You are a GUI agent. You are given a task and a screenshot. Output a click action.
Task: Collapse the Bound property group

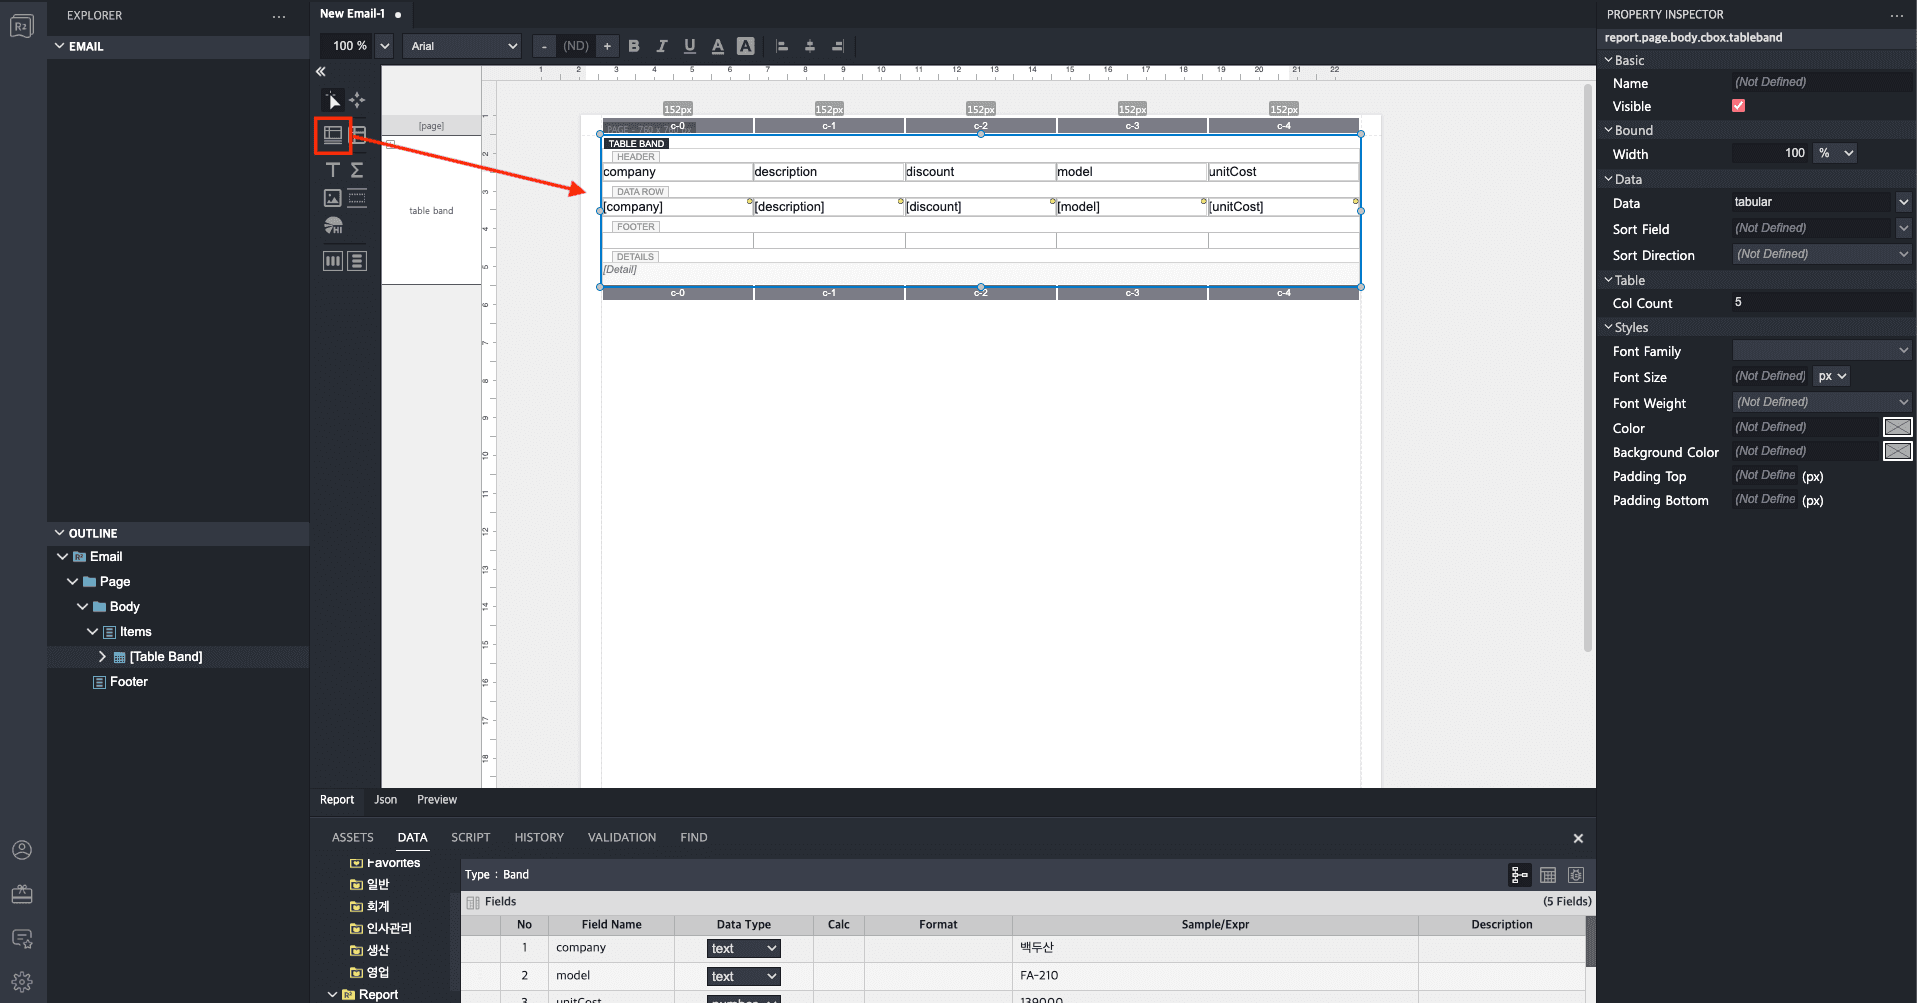click(x=1608, y=130)
